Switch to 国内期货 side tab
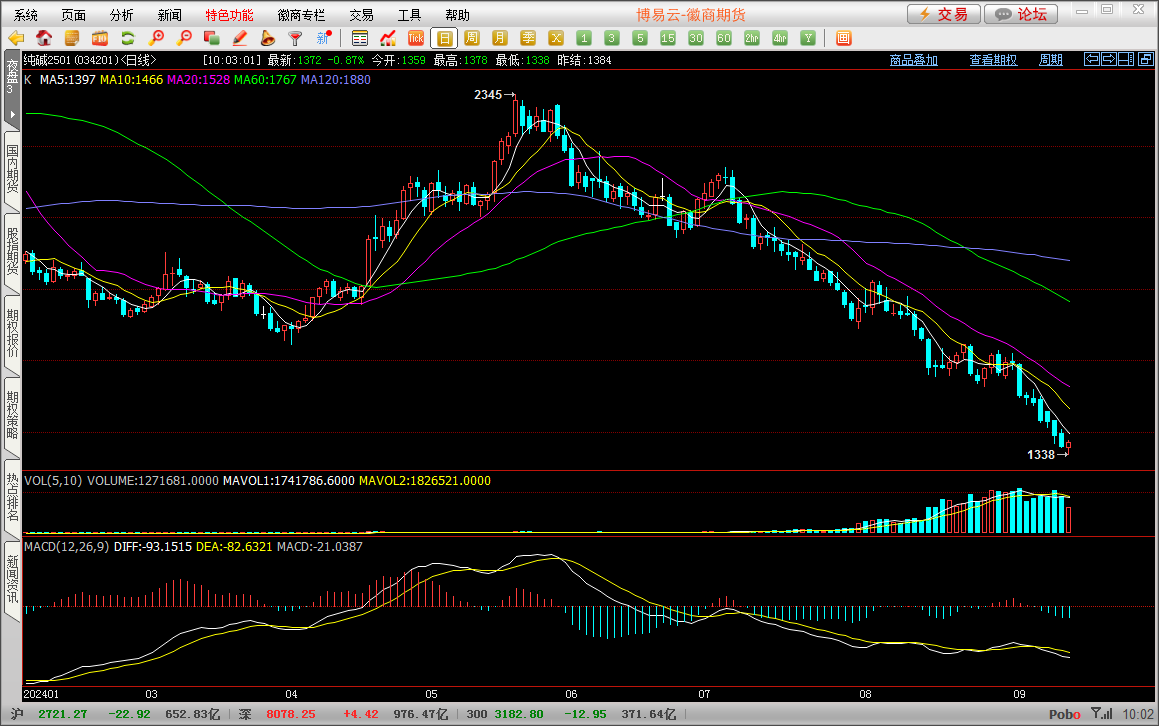The height and width of the screenshot is (726, 1159). click(x=12, y=169)
